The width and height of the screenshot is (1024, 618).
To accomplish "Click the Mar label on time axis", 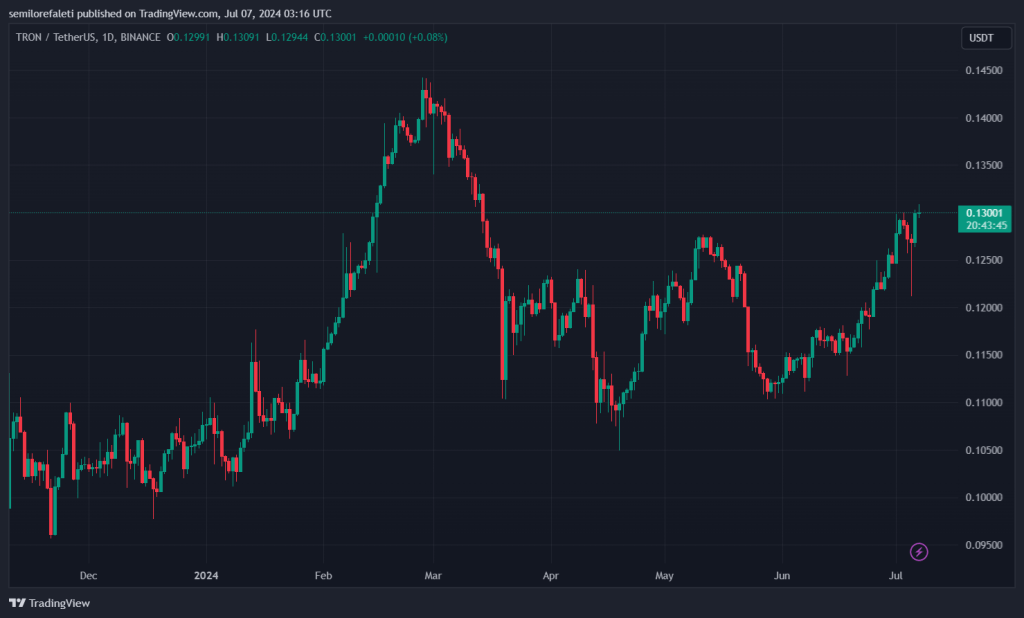I will (x=433, y=576).
